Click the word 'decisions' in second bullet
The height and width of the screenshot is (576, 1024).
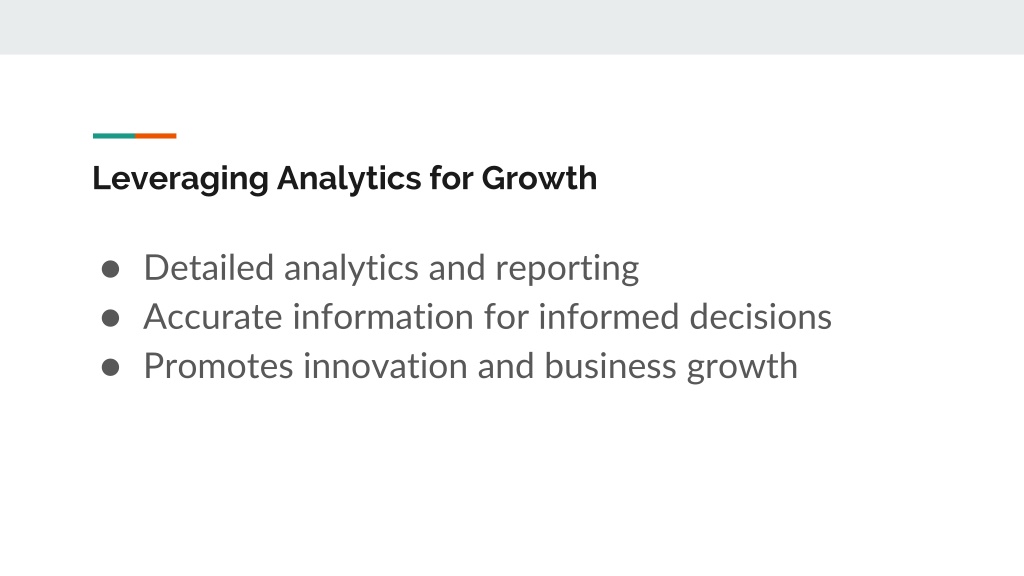pos(760,317)
